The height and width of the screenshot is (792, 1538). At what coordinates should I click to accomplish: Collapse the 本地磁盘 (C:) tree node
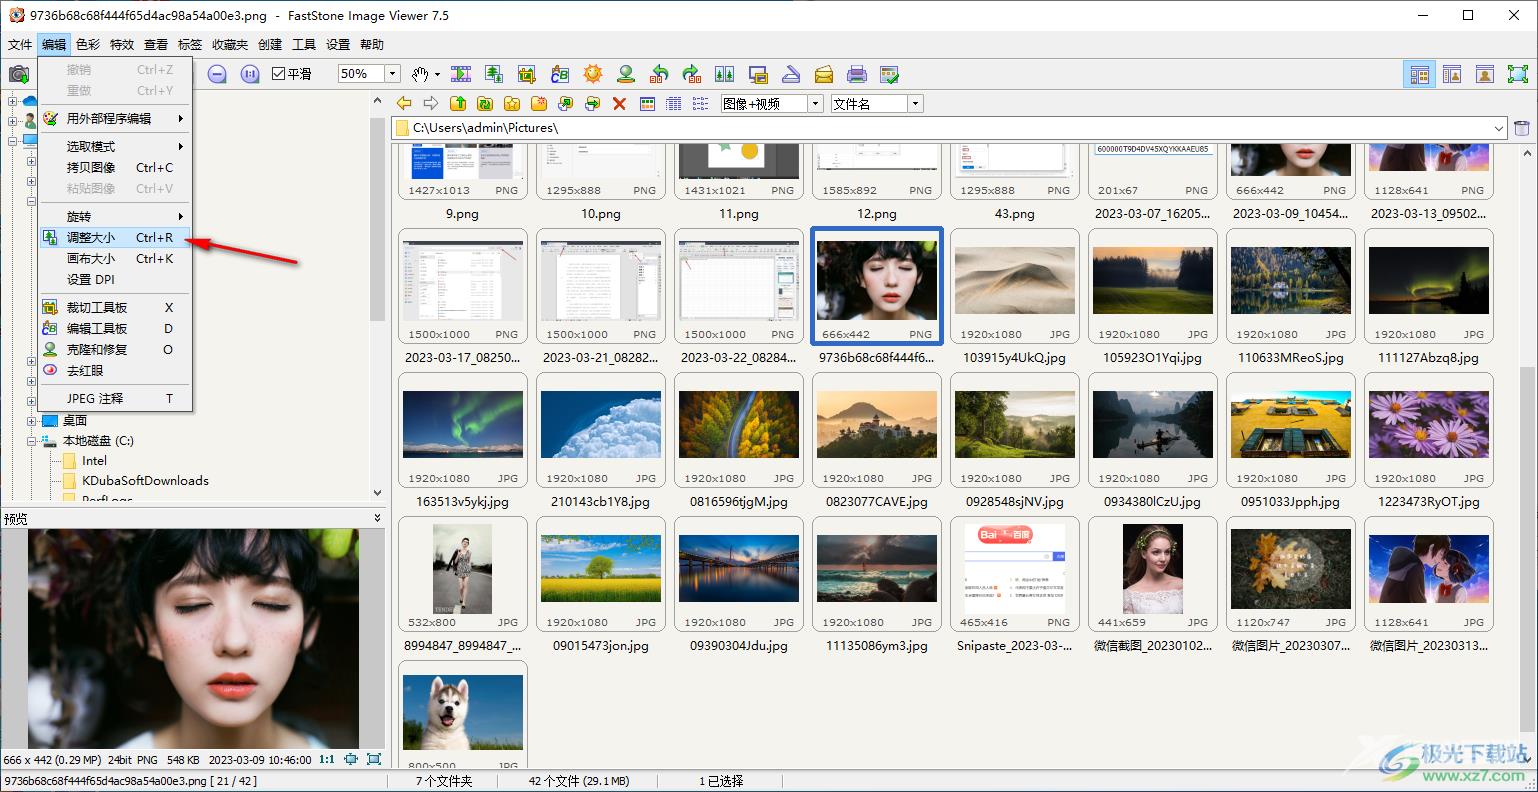pyautogui.click(x=31, y=441)
